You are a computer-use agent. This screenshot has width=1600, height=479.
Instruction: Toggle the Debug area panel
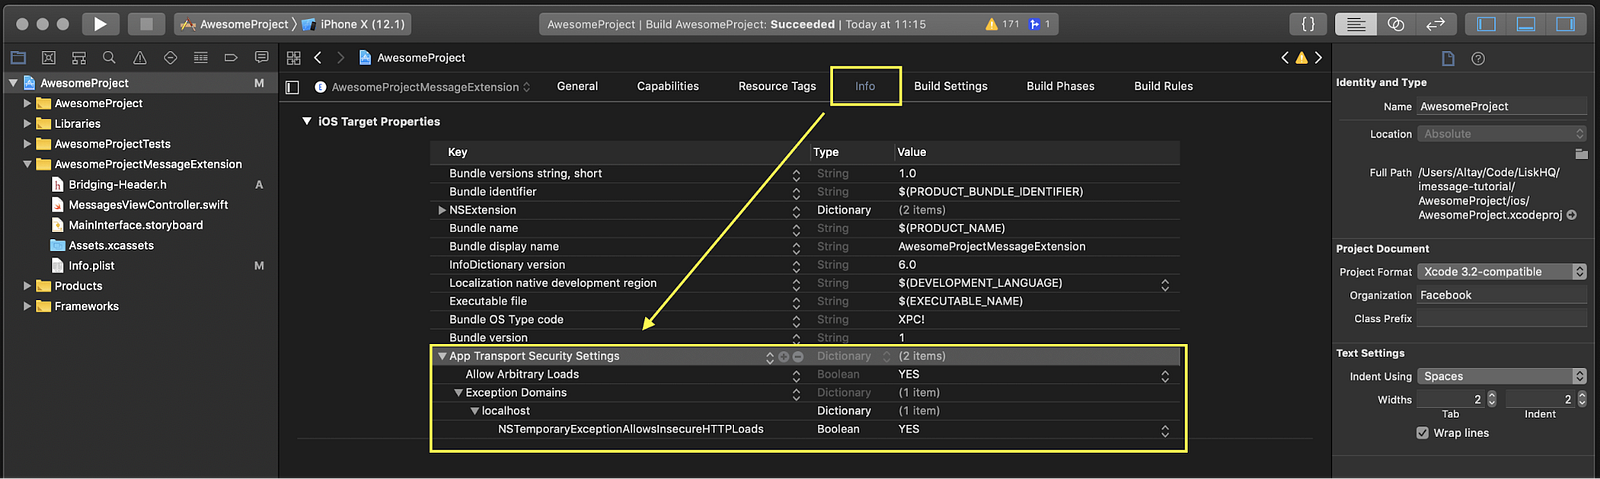(x=1526, y=24)
